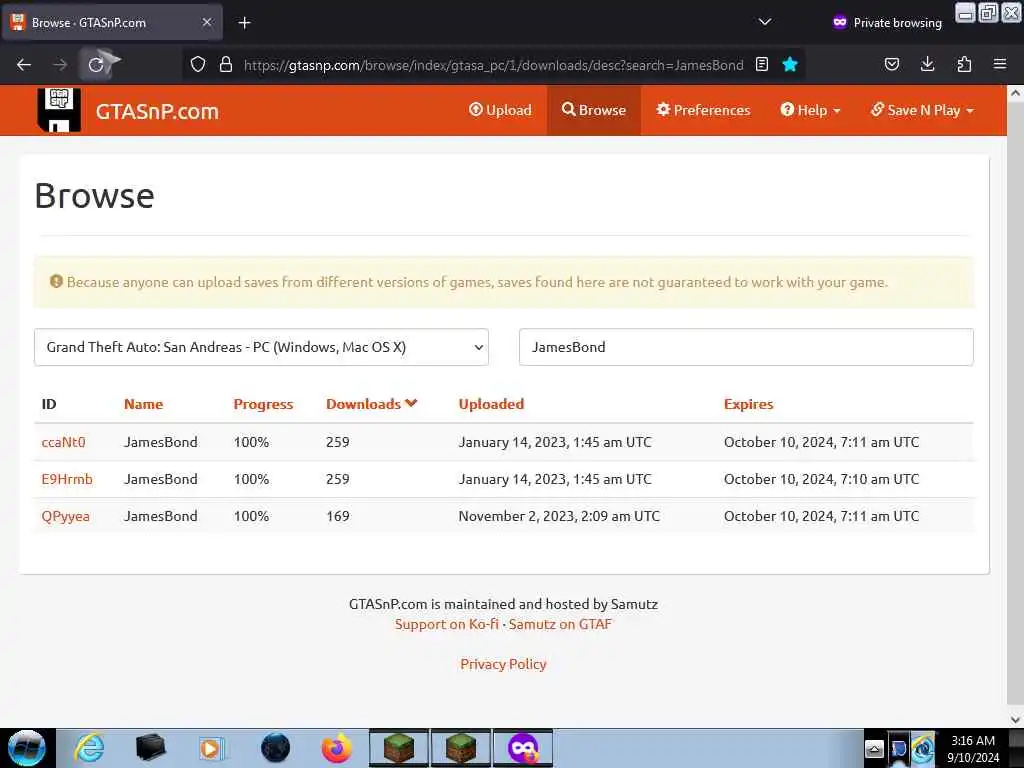This screenshot has width=1024, height=768.
Task: Open save file ccaNt0
Action: pyautogui.click(x=63, y=442)
